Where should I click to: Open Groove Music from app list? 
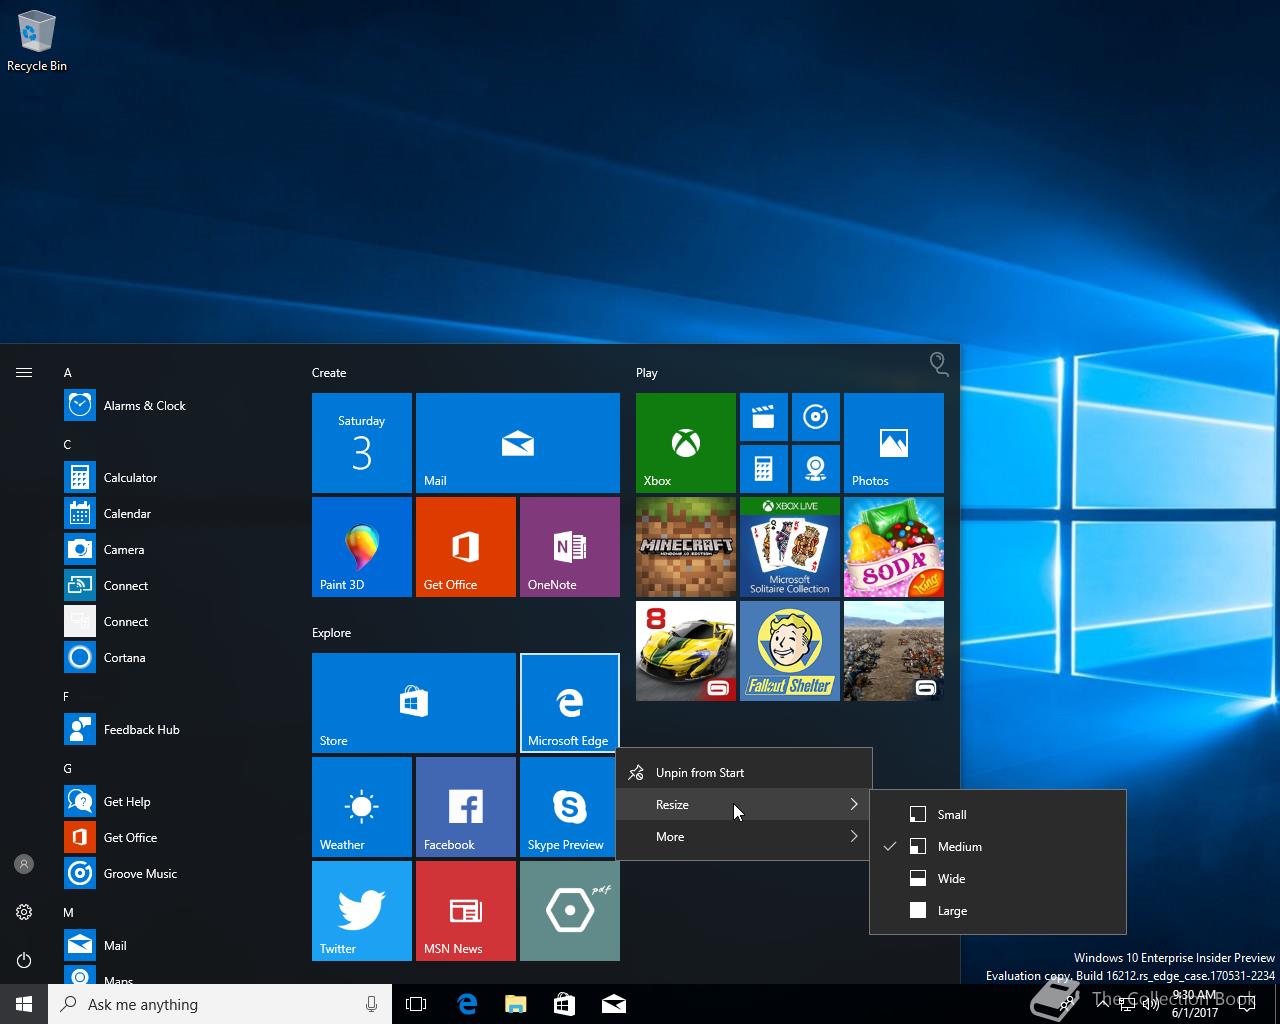(x=170, y=874)
